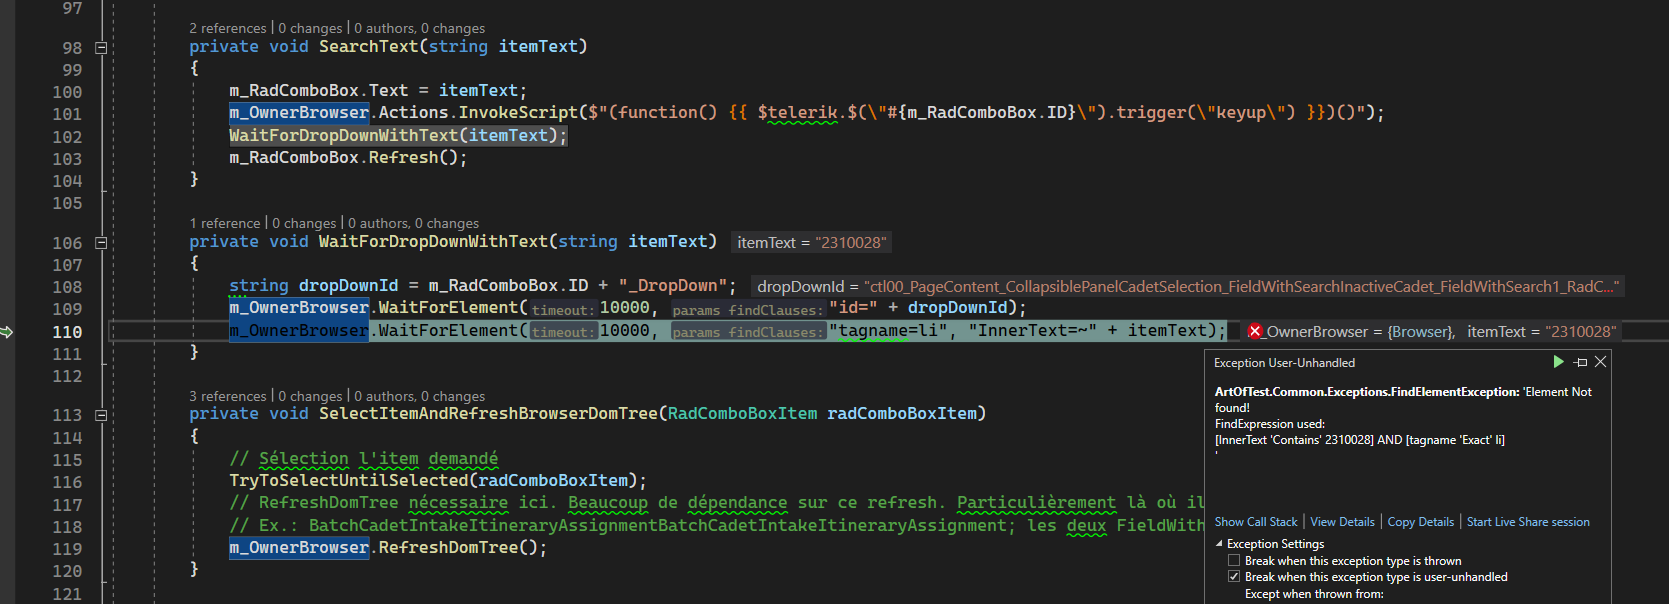Collapse SelectItemAndRefreshBrowserDomTree method outline
The image size is (1669, 604).
pyautogui.click(x=101, y=415)
